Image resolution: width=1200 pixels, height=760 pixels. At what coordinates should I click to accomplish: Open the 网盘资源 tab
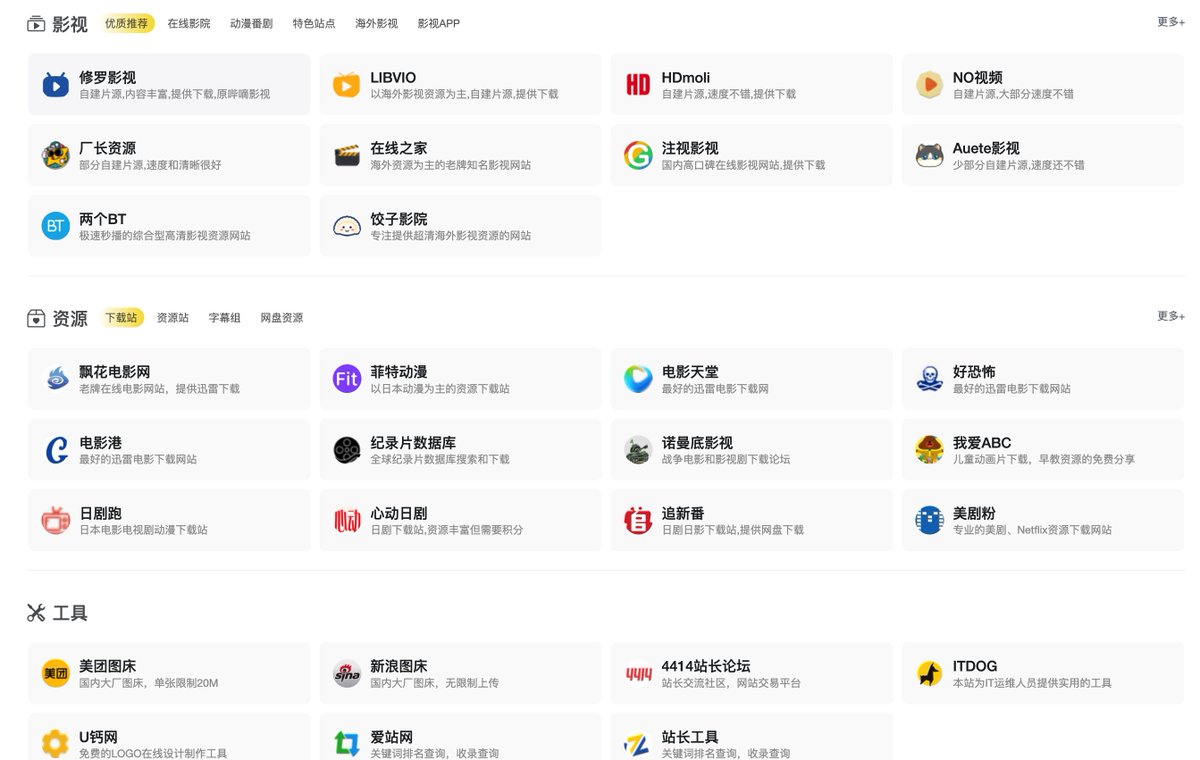[282, 317]
